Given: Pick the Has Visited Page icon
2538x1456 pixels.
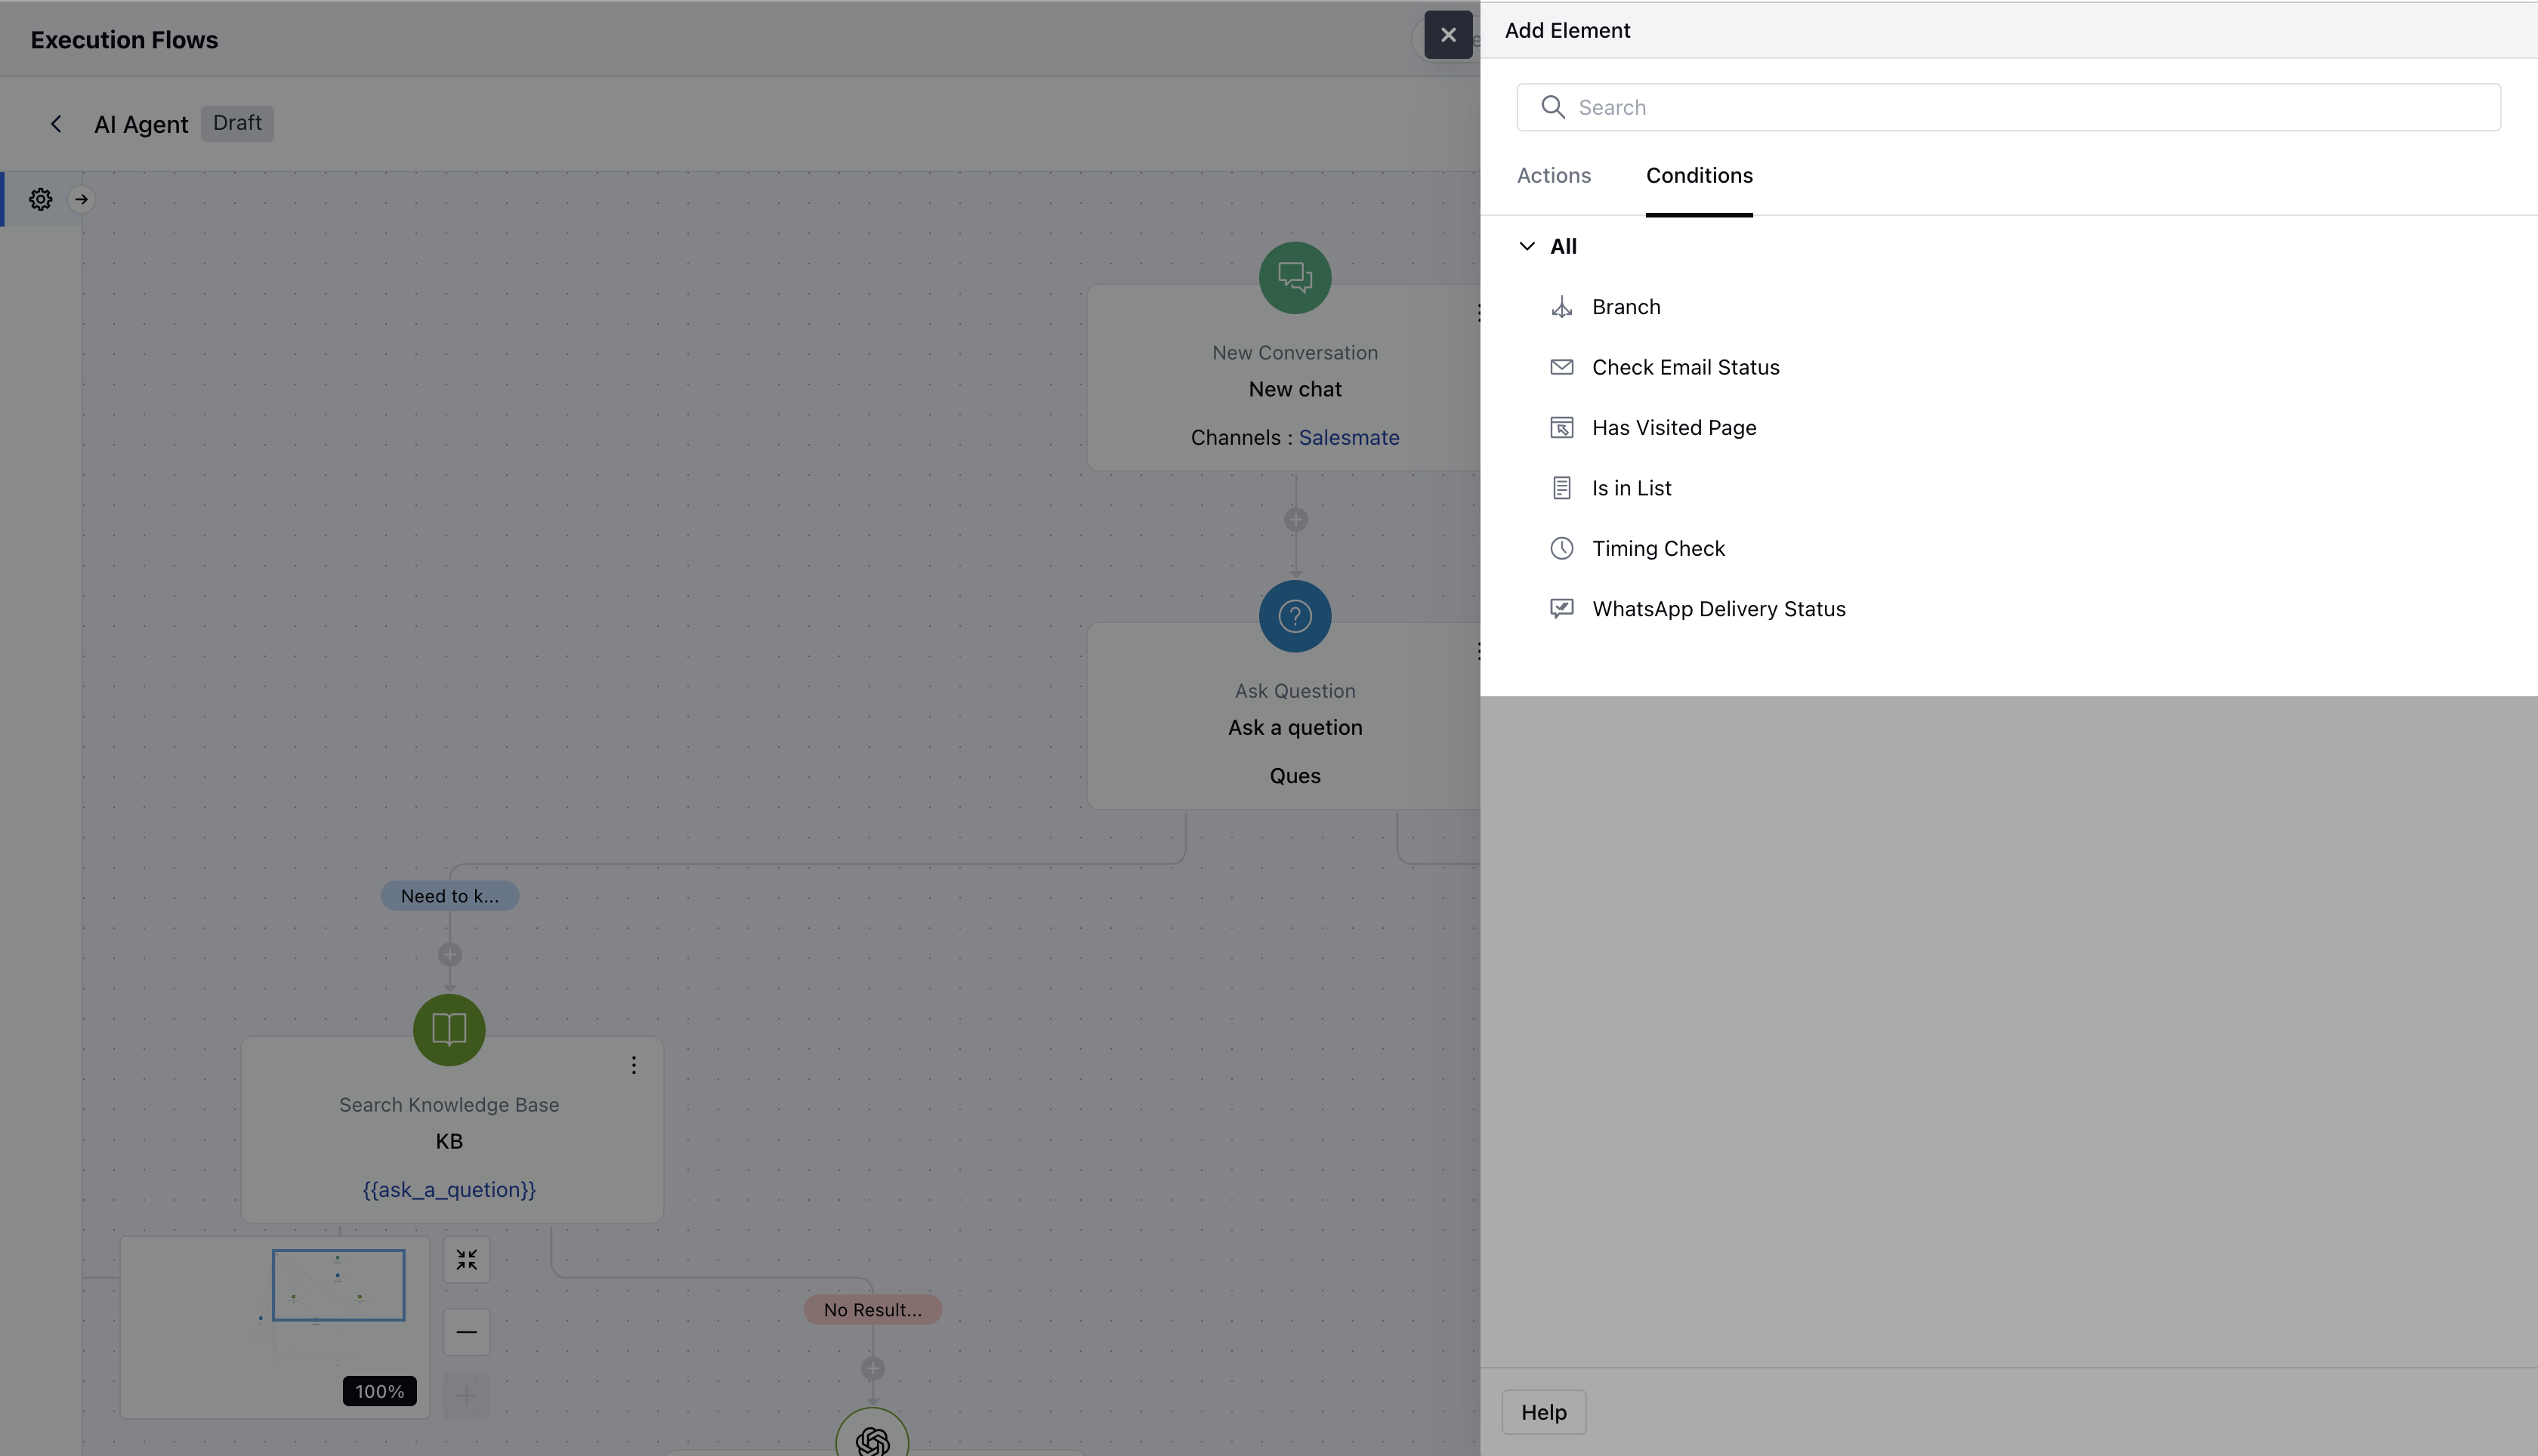Looking at the screenshot, I should click(x=1561, y=428).
